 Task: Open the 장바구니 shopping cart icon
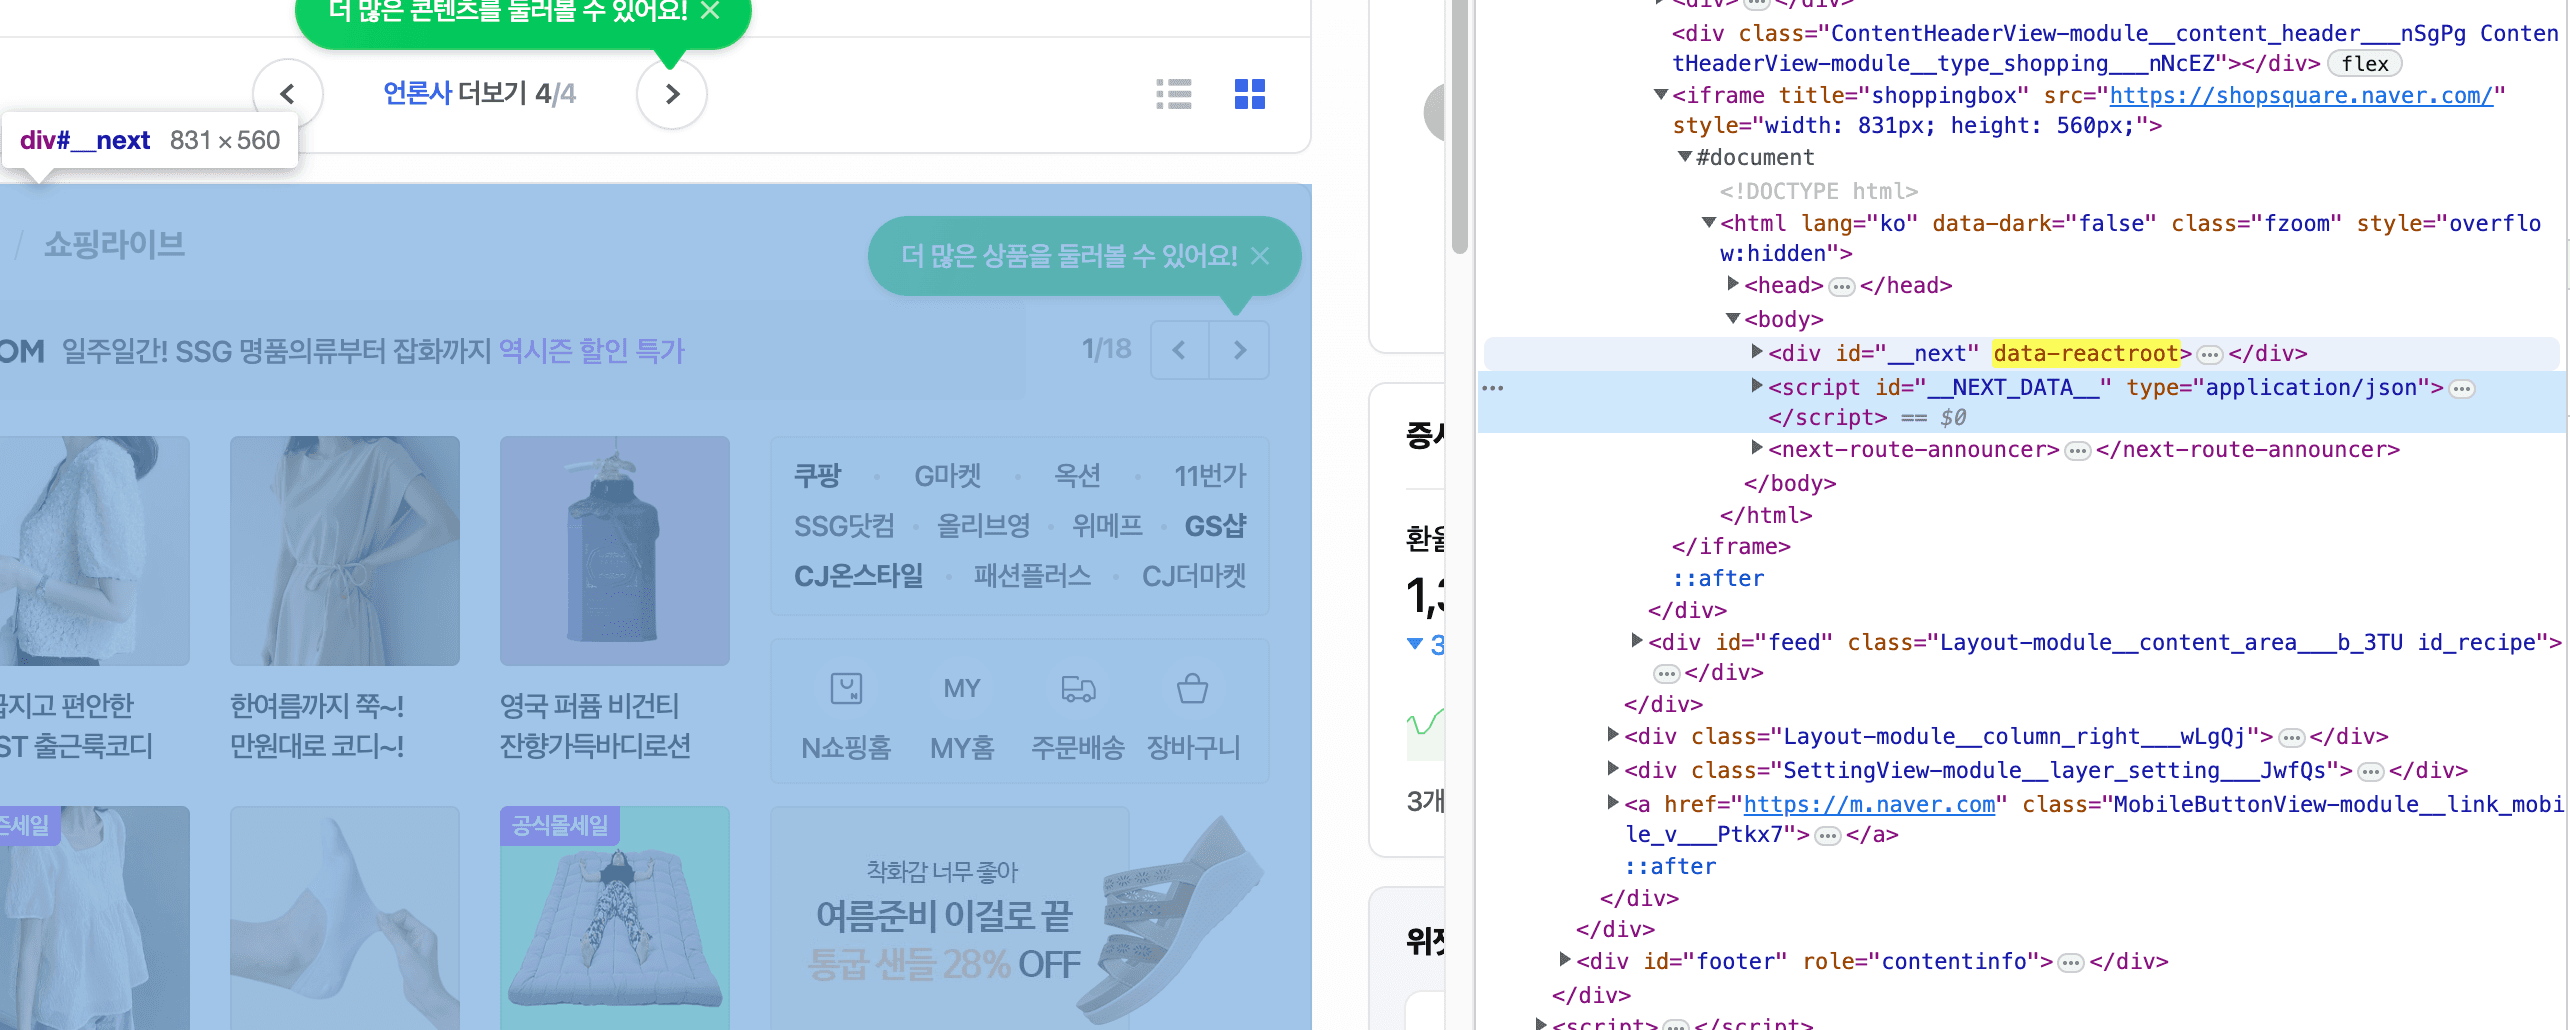[x=1194, y=688]
